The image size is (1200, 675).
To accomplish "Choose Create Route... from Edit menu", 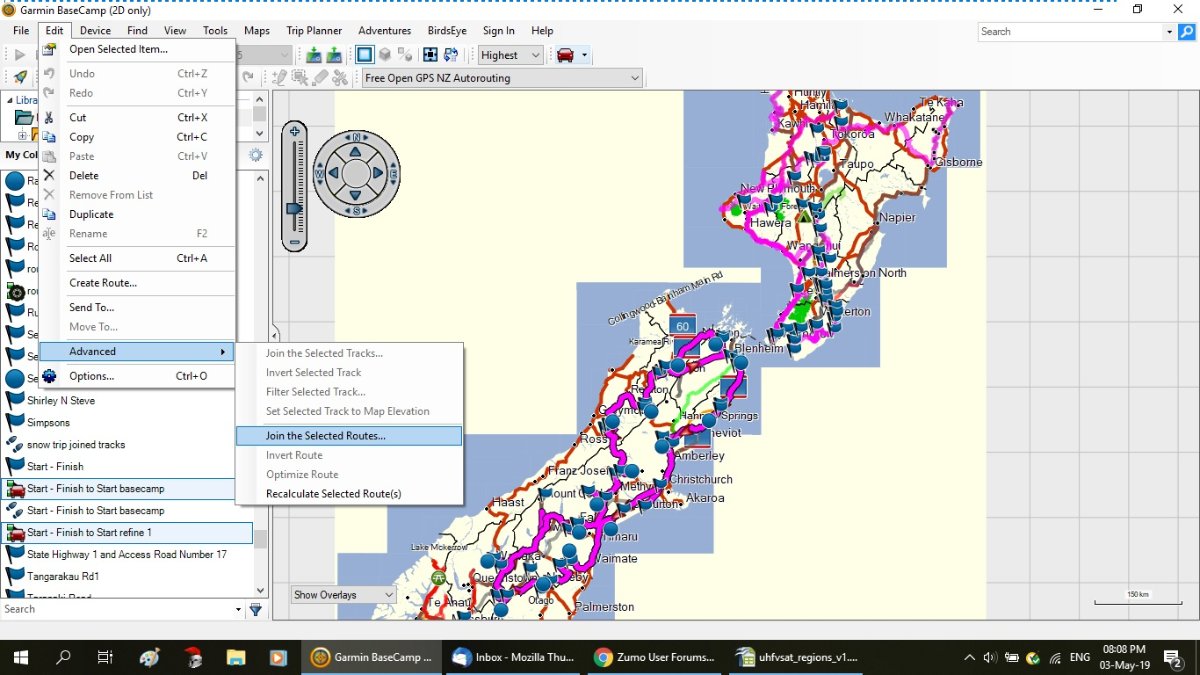I will [x=137, y=283].
